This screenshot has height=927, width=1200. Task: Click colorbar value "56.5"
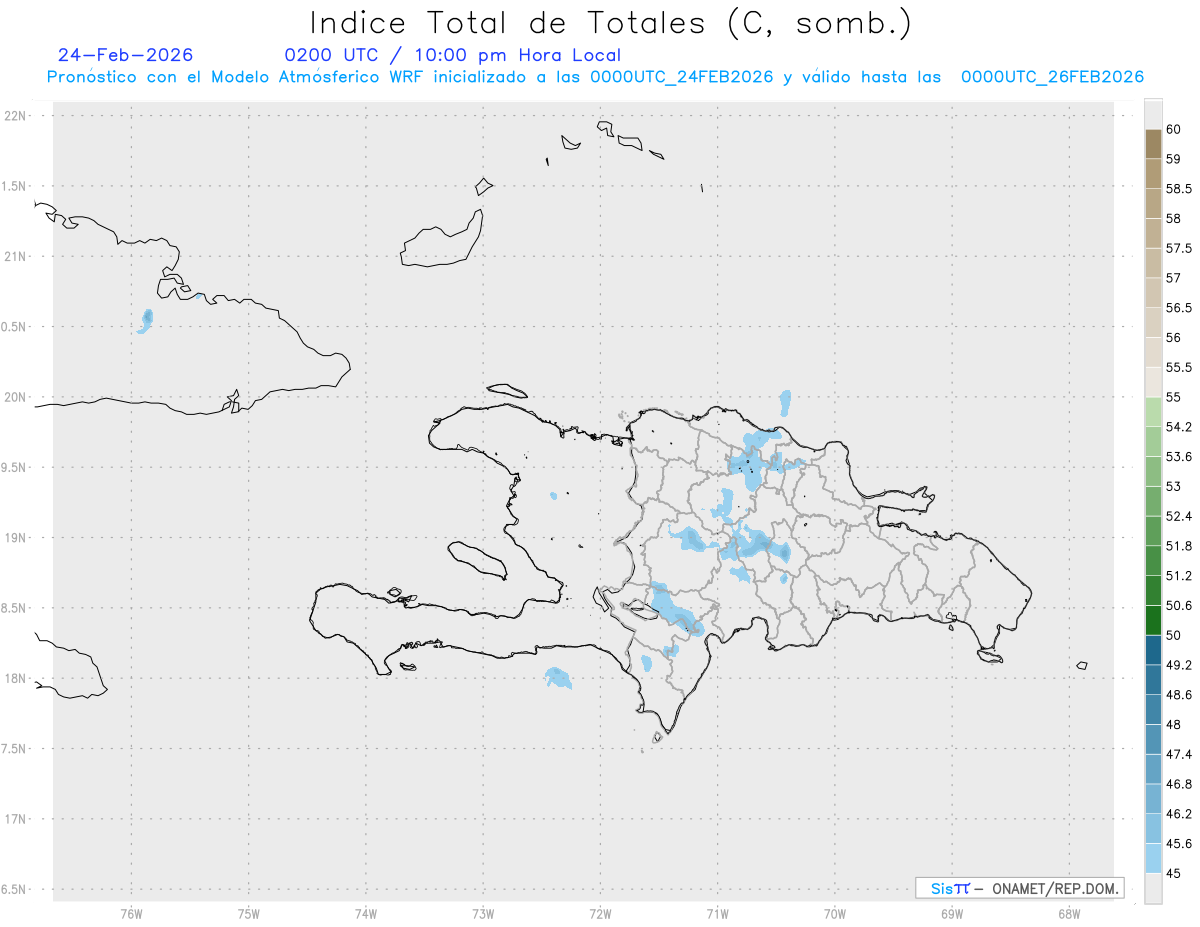(1178, 308)
